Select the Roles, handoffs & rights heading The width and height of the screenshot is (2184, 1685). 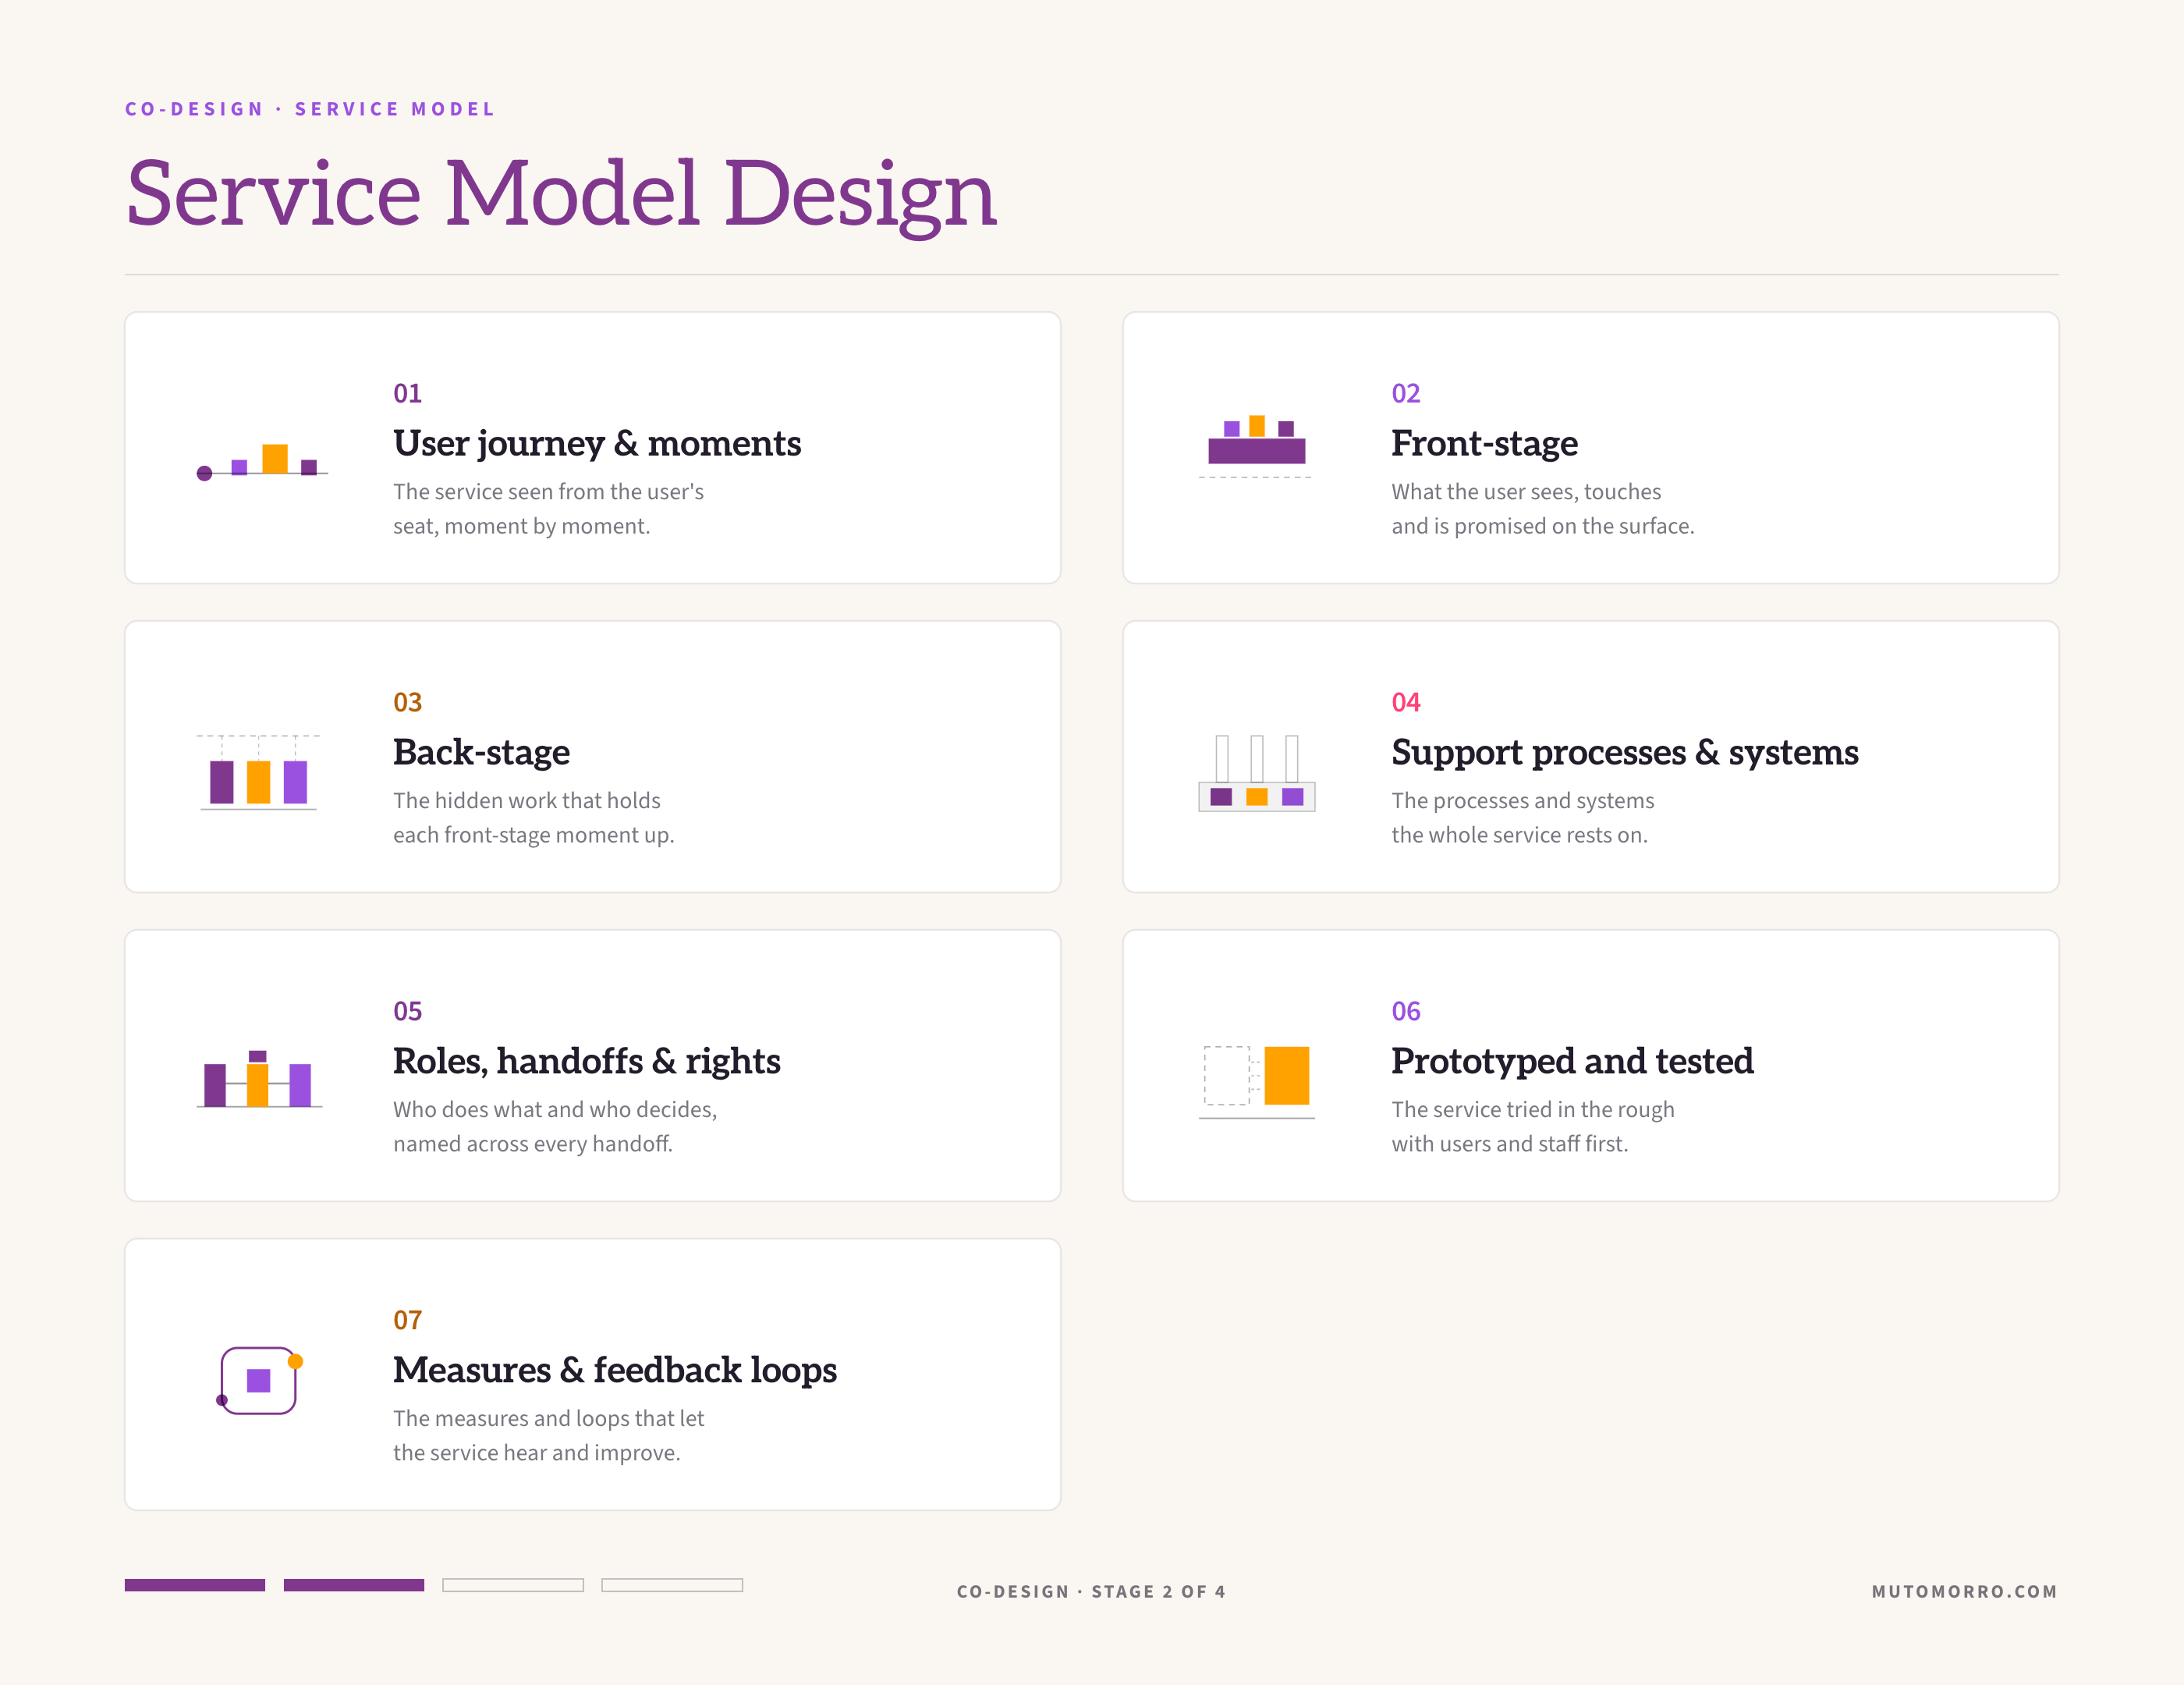tap(586, 1061)
